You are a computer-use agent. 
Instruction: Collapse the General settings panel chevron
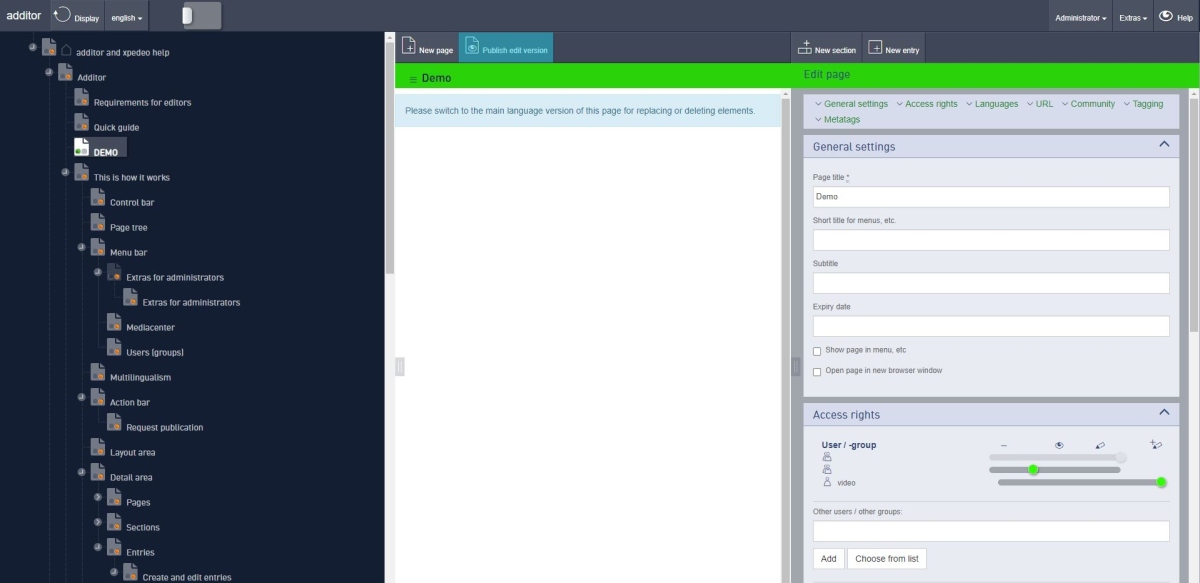[x=1163, y=145]
